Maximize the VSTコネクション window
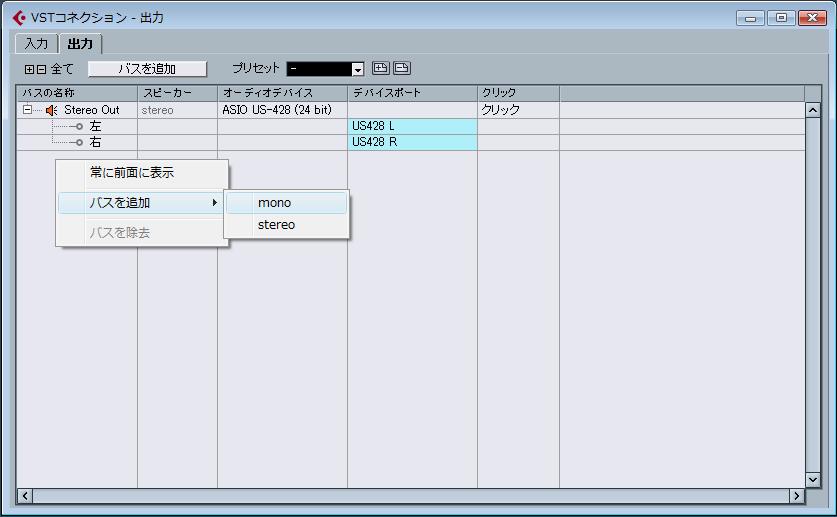The width and height of the screenshot is (837, 517). click(781, 18)
